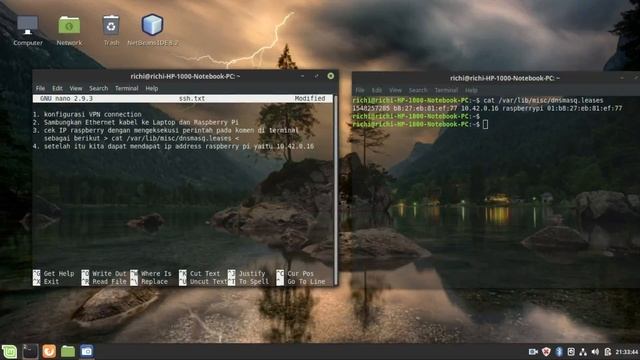Image resolution: width=640 pixels, height=360 pixels.
Task: Open the network connections tray icon
Action: point(583,352)
